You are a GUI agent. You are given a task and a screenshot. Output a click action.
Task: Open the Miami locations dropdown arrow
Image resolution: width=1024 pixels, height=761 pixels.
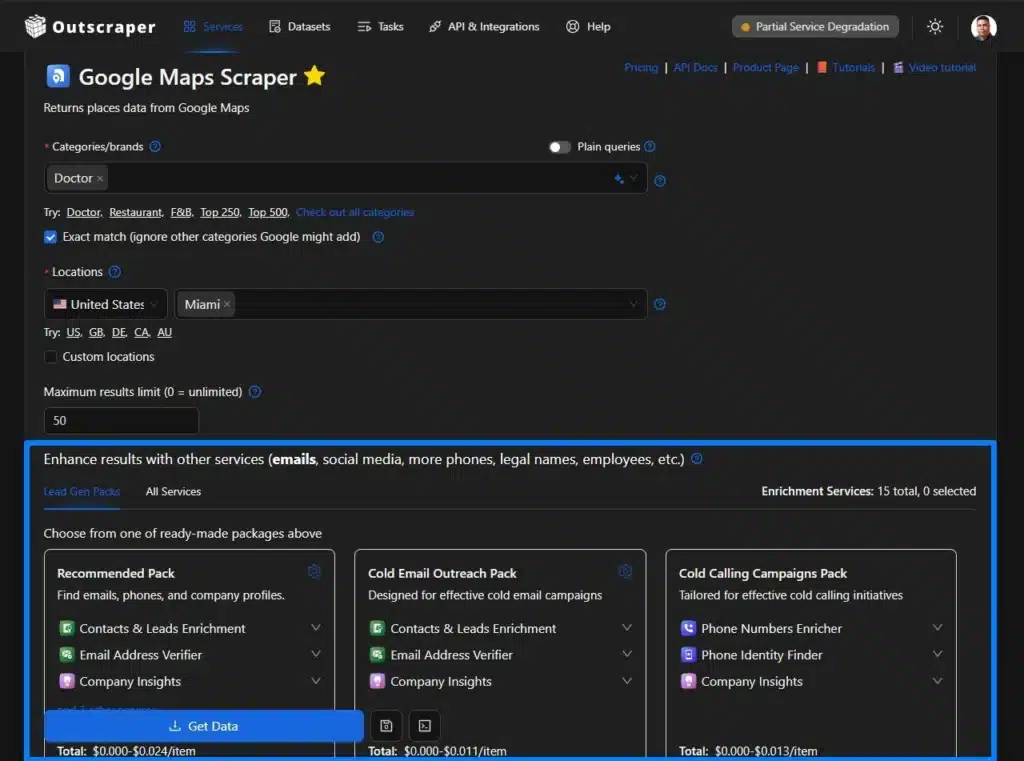(633, 304)
